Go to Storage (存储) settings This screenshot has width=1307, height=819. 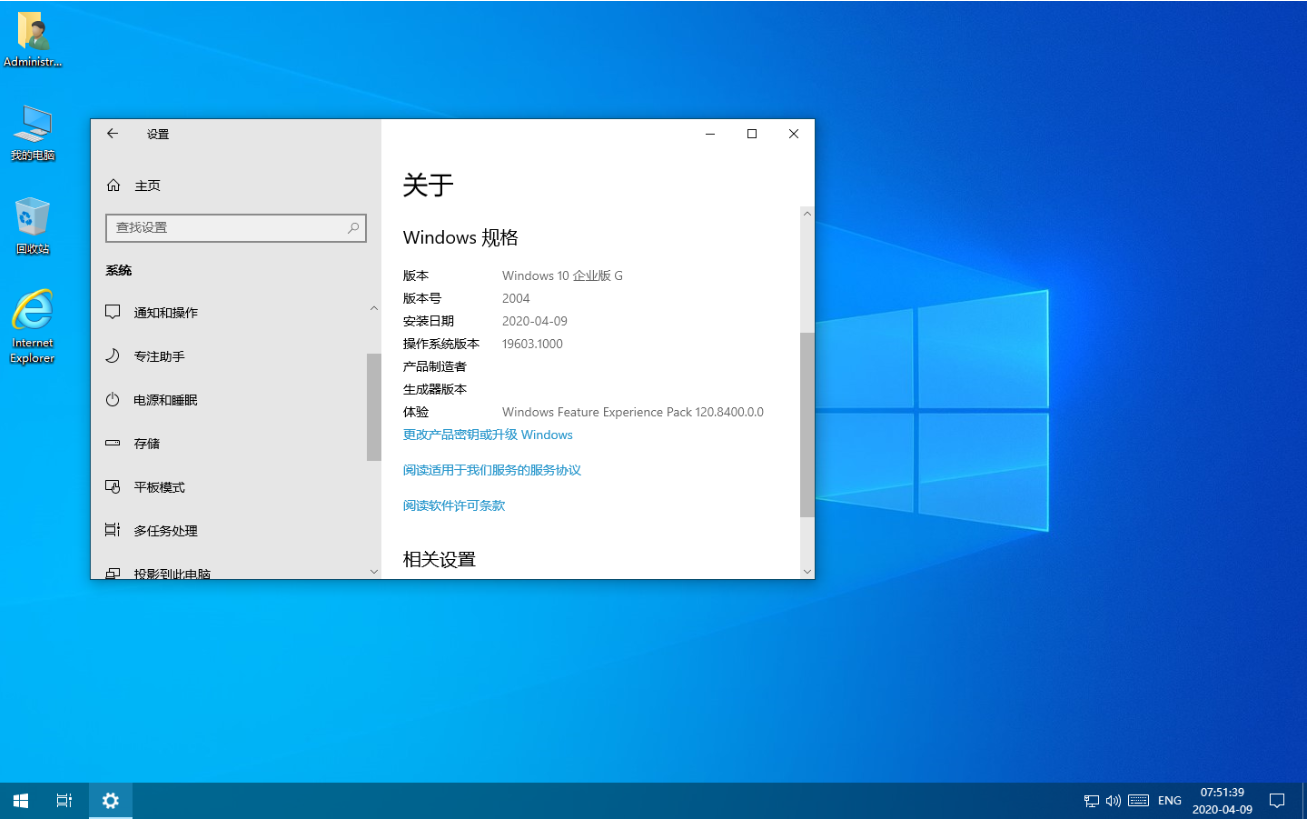pos(147,444)
